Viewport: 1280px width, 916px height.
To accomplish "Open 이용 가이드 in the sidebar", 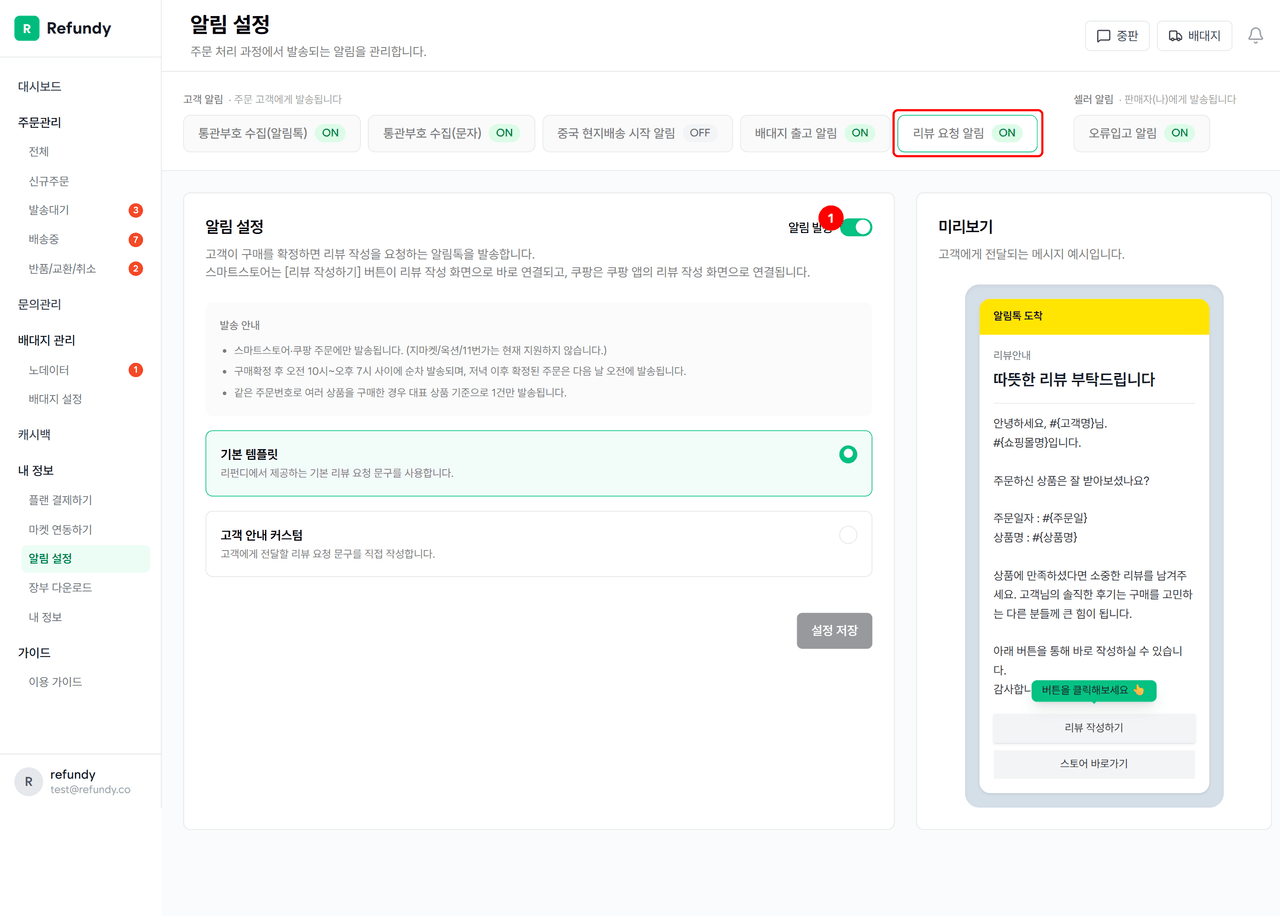I will (x=55, y=682).
